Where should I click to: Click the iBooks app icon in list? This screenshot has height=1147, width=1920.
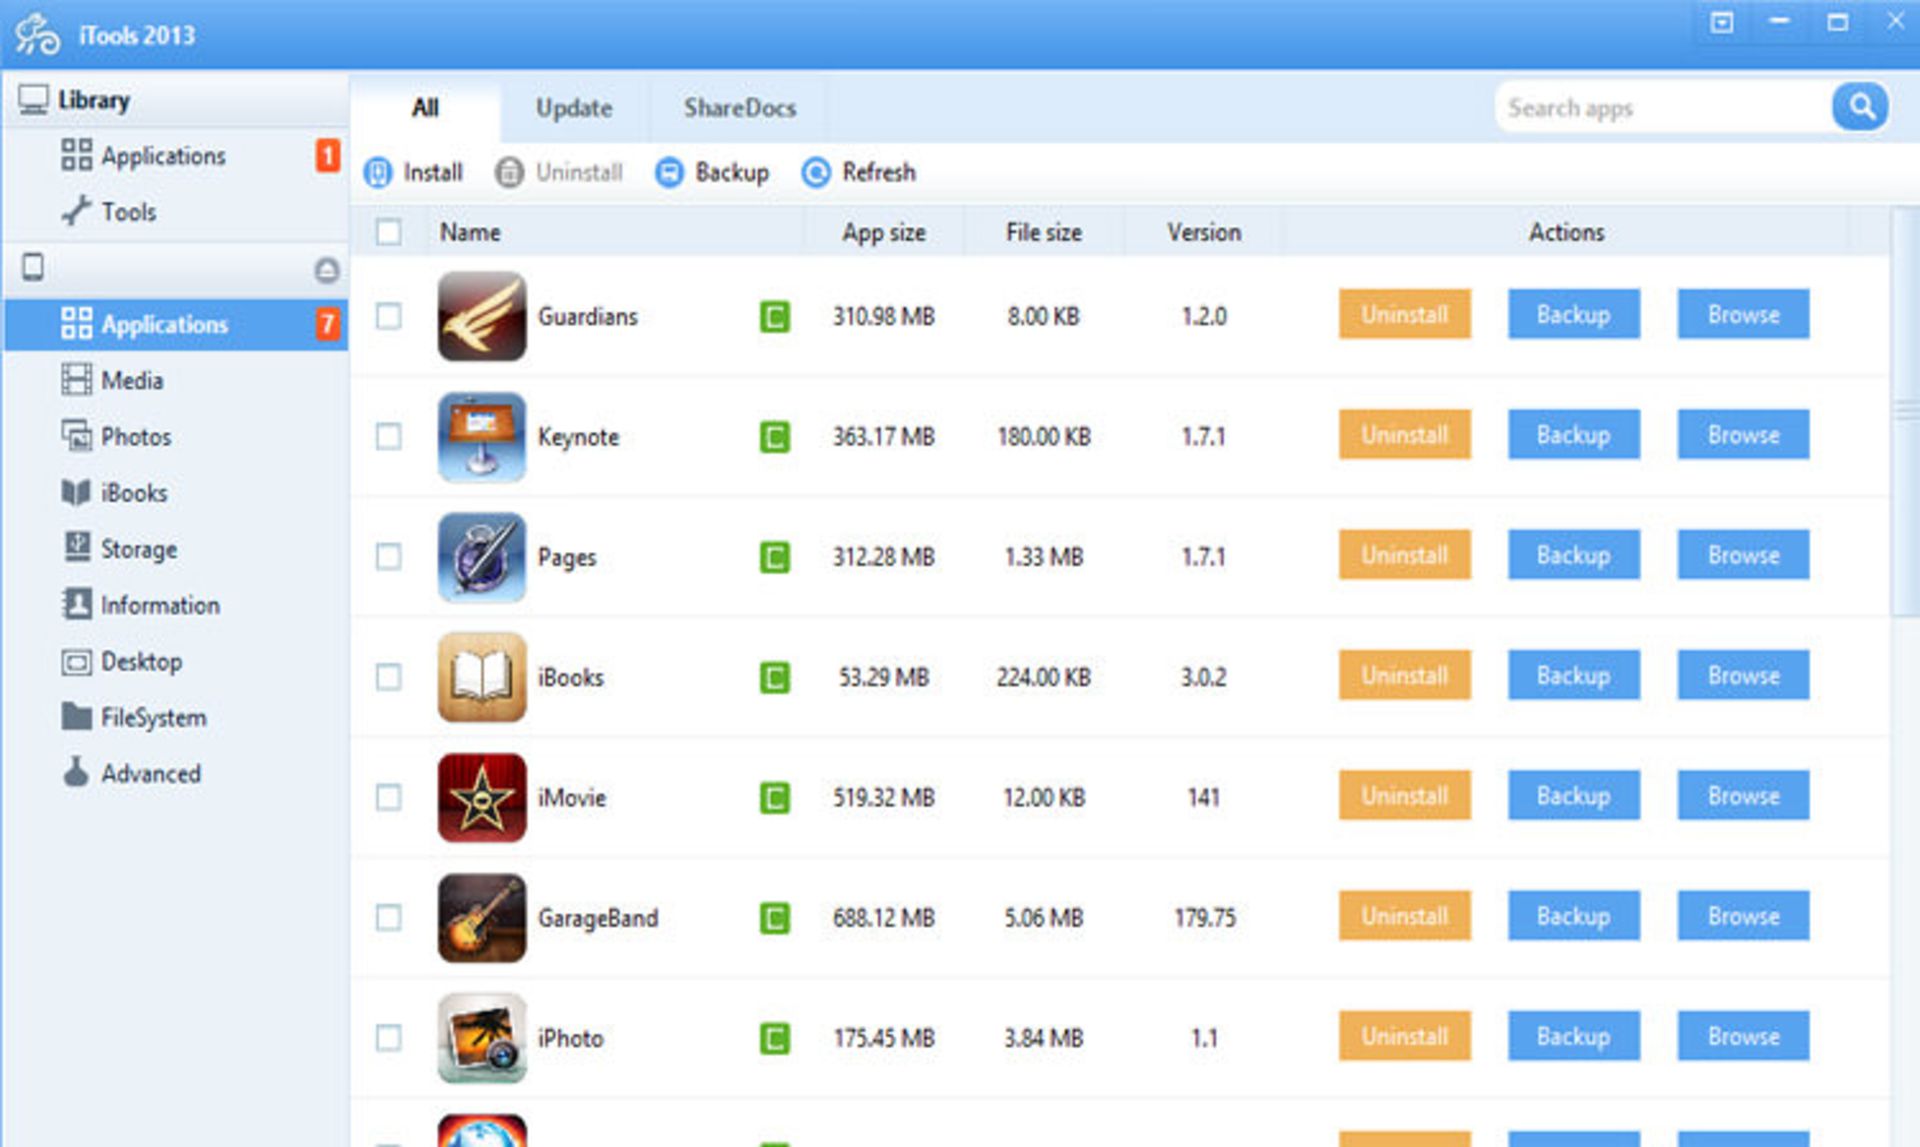(x=481, y=677)
